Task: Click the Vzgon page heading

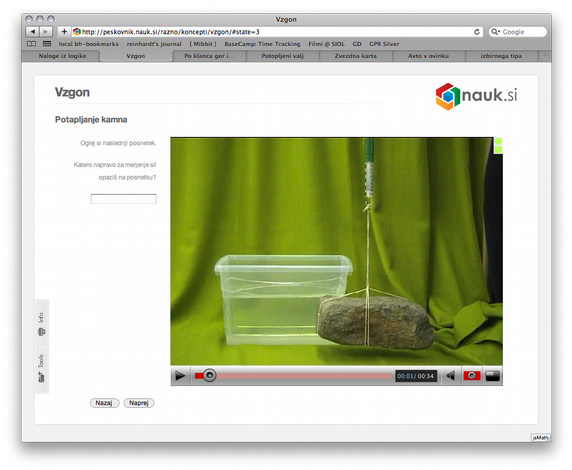Action: [72, 92]
